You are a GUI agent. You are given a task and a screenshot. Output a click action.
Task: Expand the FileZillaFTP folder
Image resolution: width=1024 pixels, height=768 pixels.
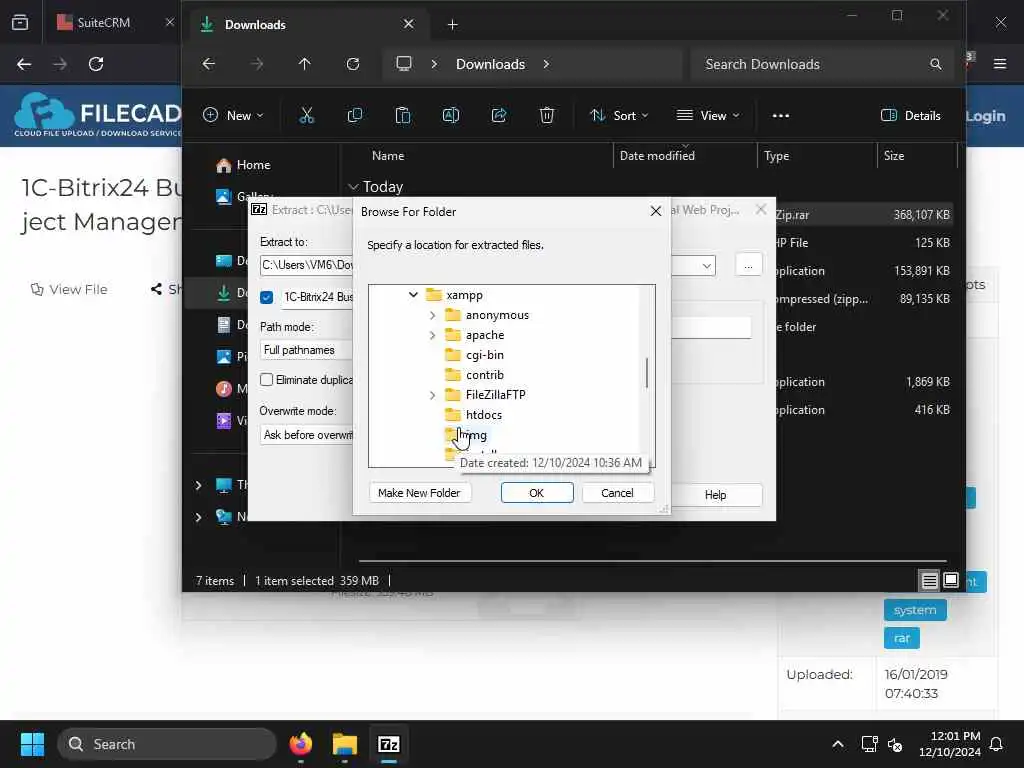click(x=432, y=394)
